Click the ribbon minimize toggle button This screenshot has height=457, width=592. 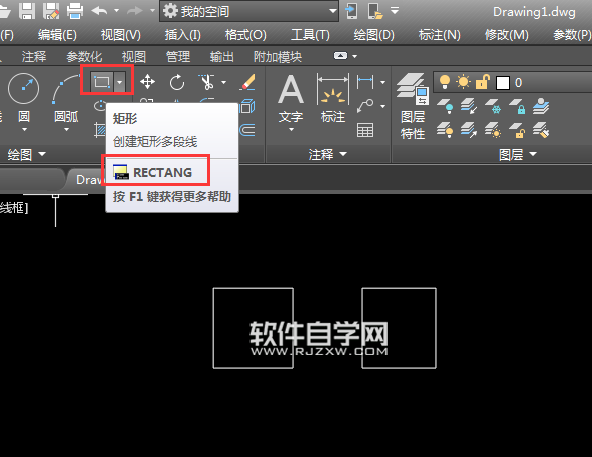click(340, 56)
